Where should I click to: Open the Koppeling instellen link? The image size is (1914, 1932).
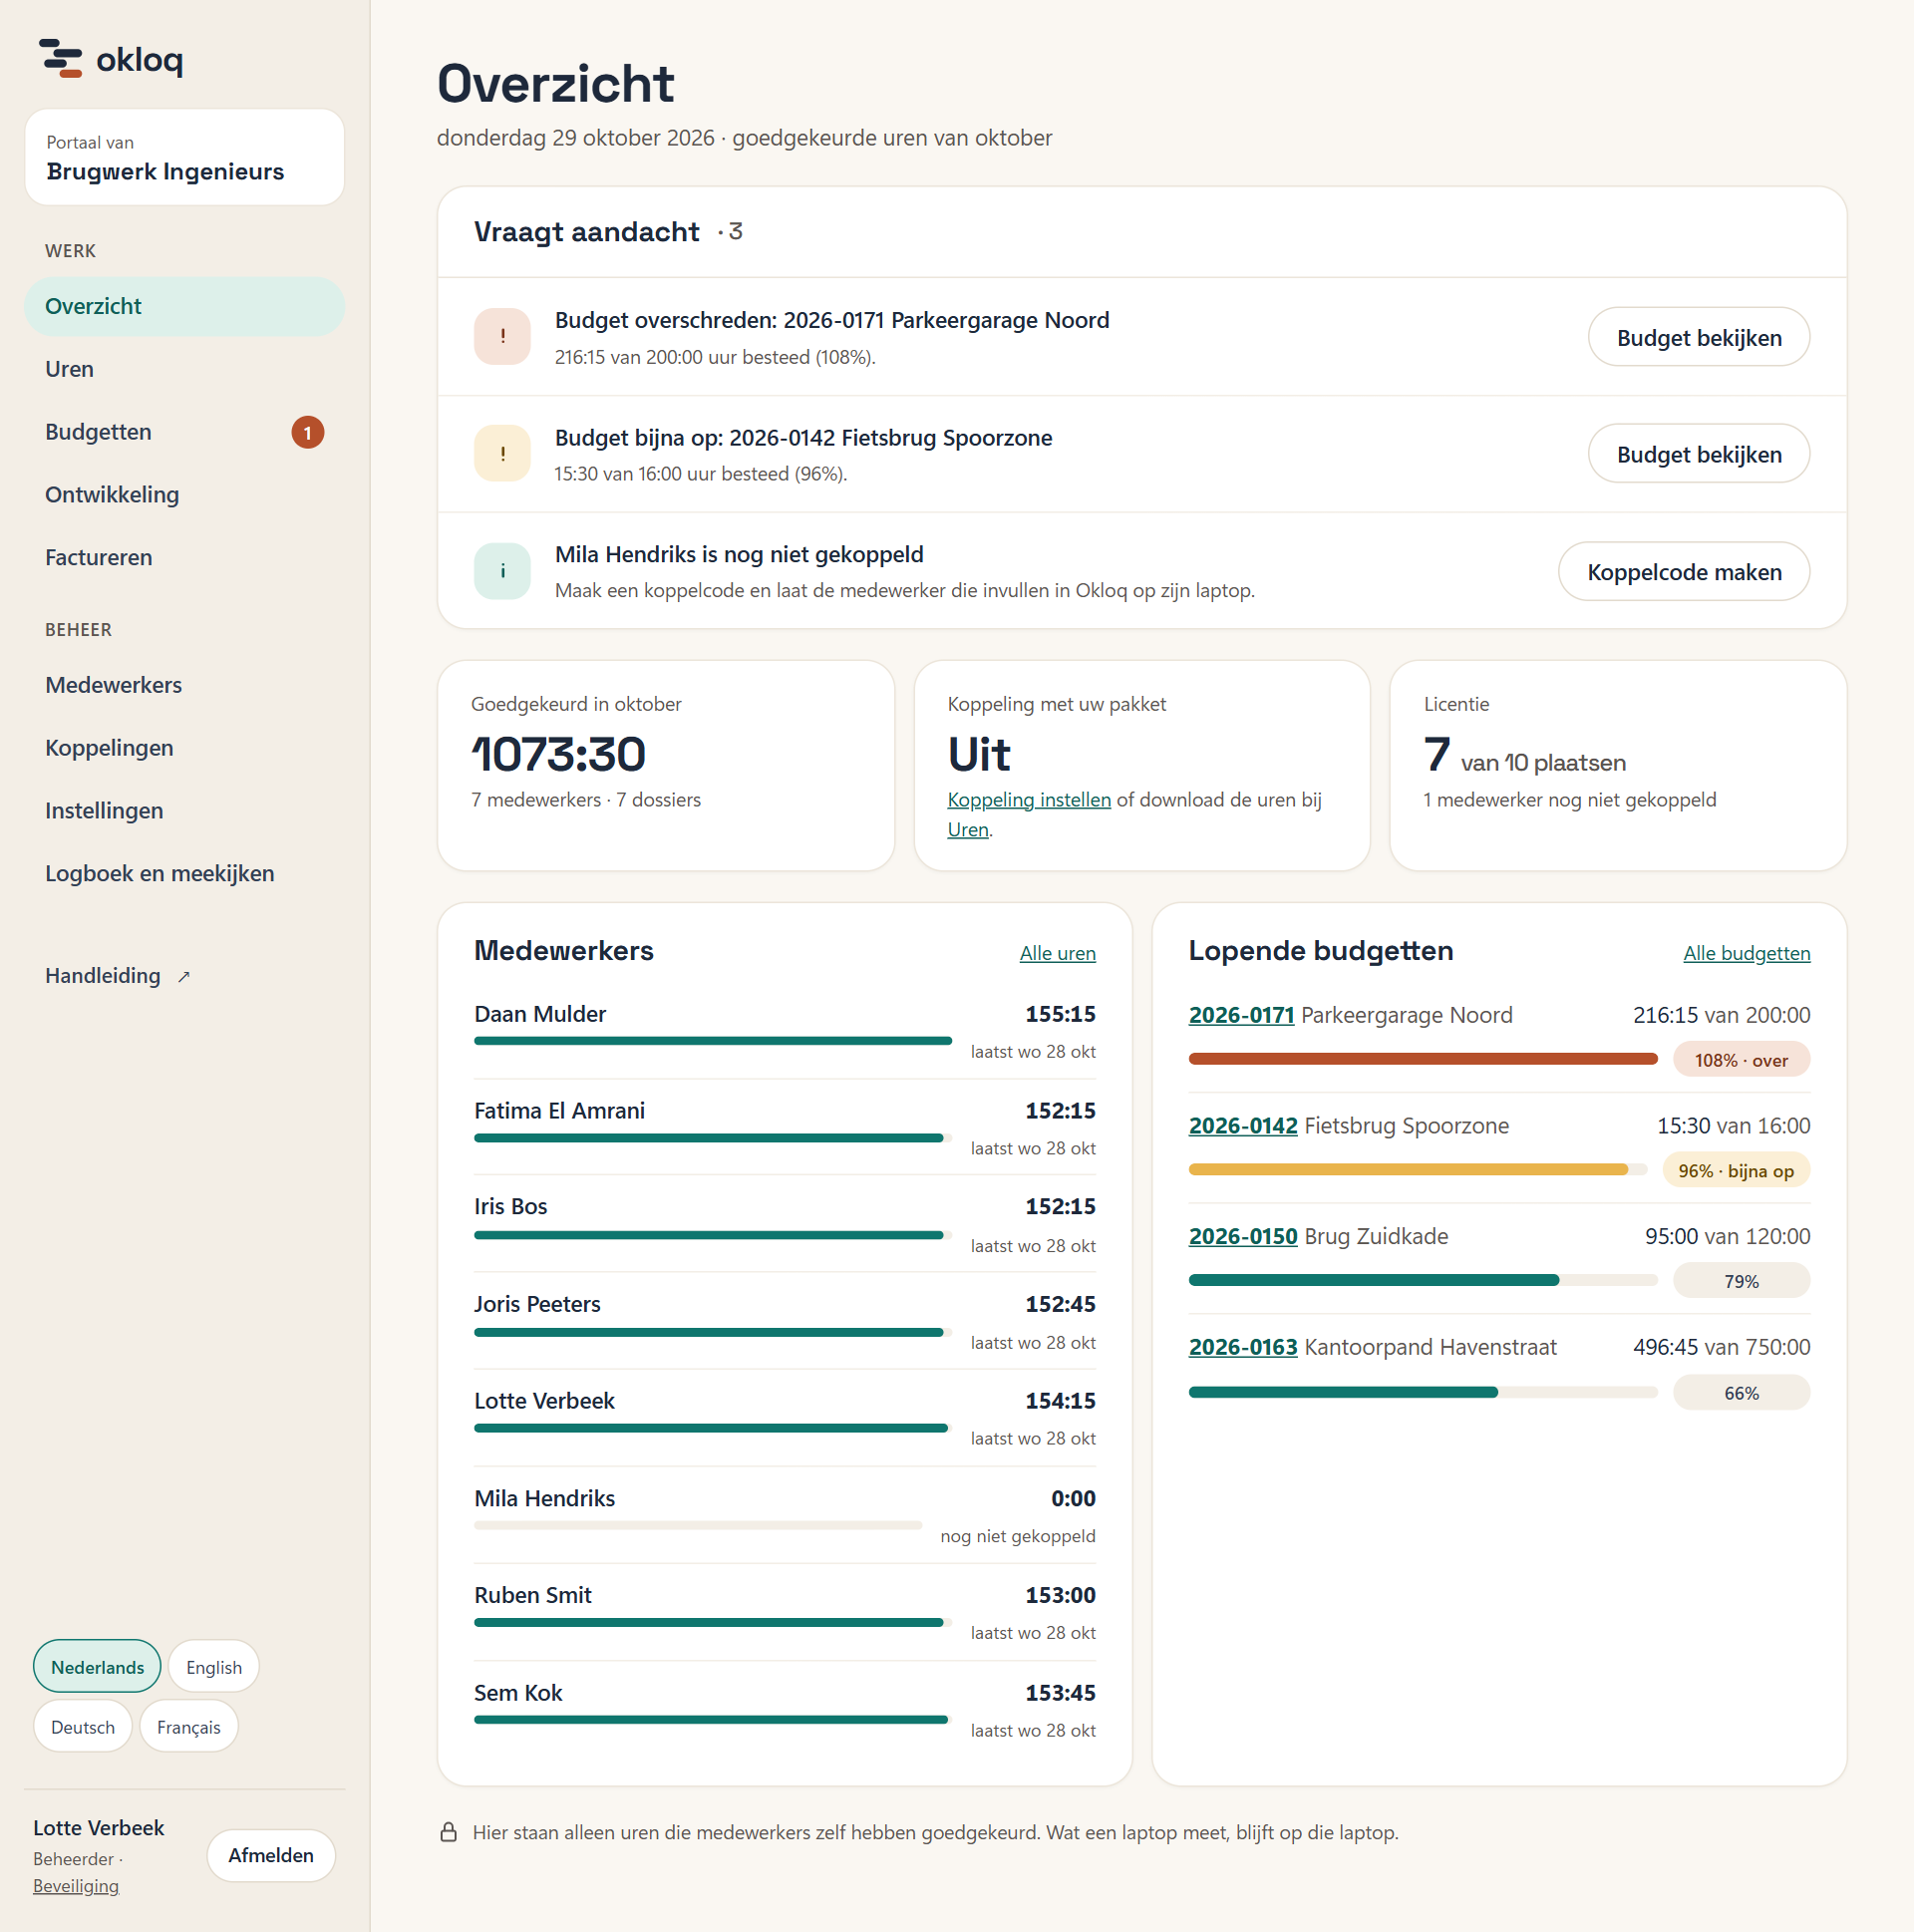click(x=1028, y=800)
